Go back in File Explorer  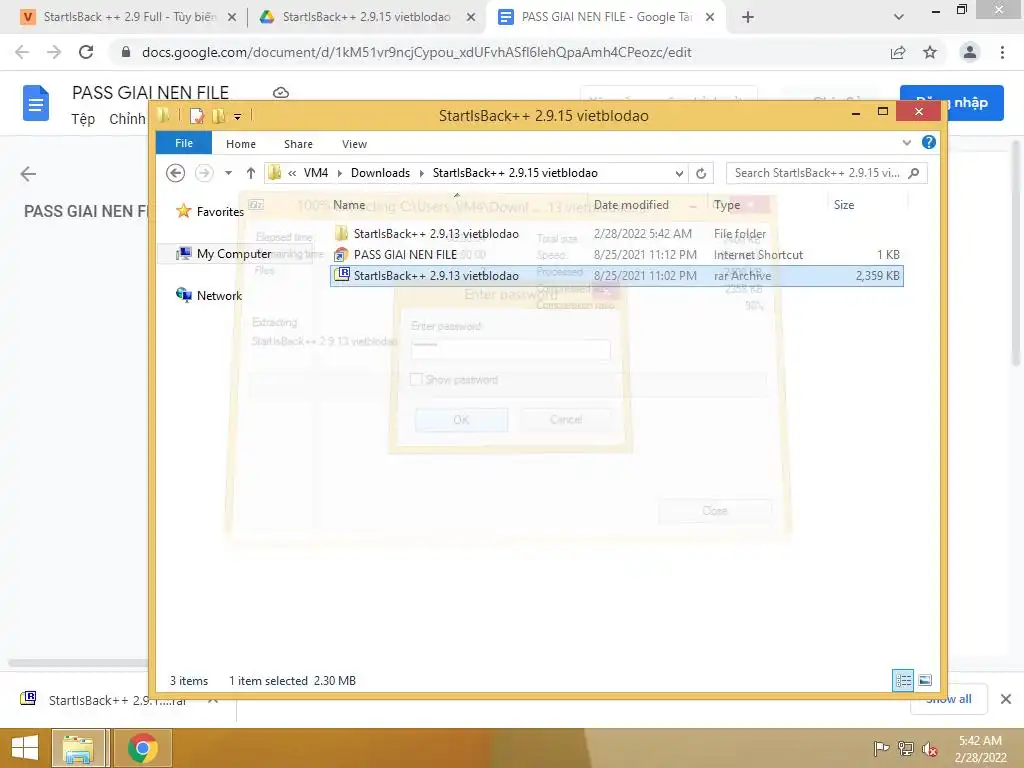(x=175, y=173)
